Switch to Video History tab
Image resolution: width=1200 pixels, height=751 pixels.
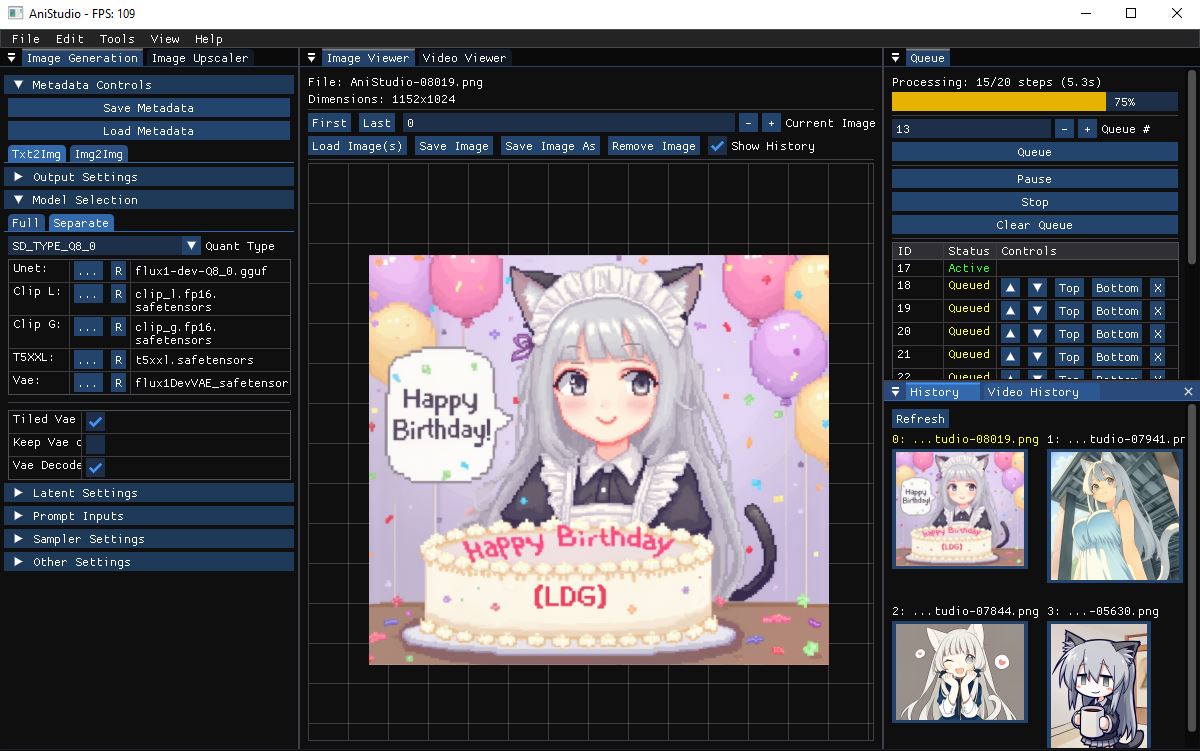click(1033, 392)
